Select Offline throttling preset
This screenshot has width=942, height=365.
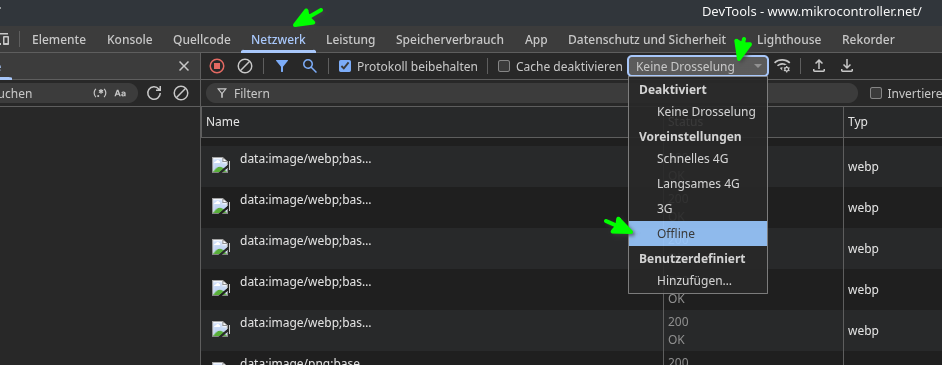698,234
